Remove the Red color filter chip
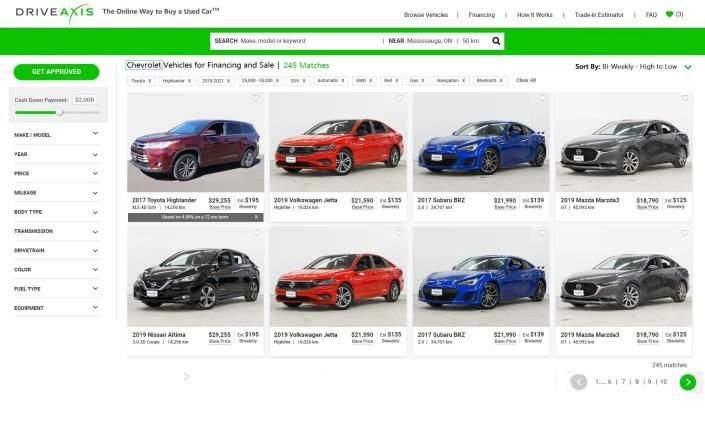Viewport: 705px width, 429px height. coord(397,81)
